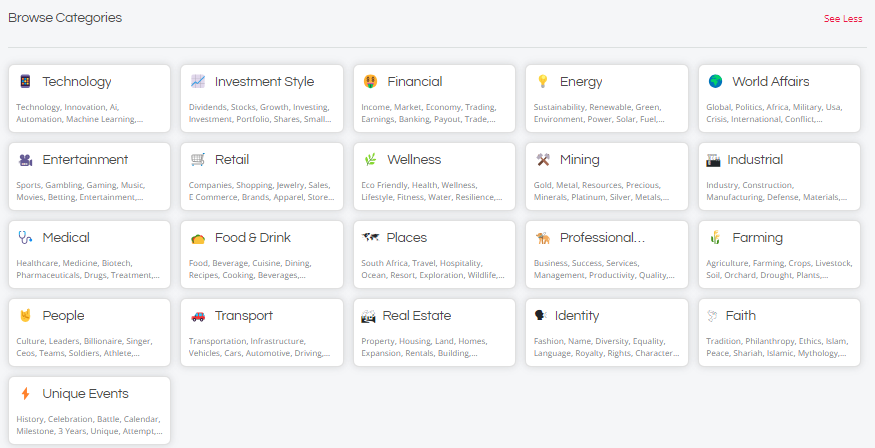
Task: Open the Industrial category title
Action: [755, 160]
